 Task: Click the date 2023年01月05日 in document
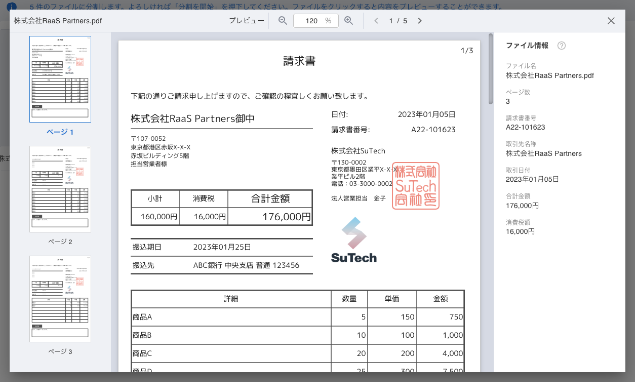tap(426, 114)
